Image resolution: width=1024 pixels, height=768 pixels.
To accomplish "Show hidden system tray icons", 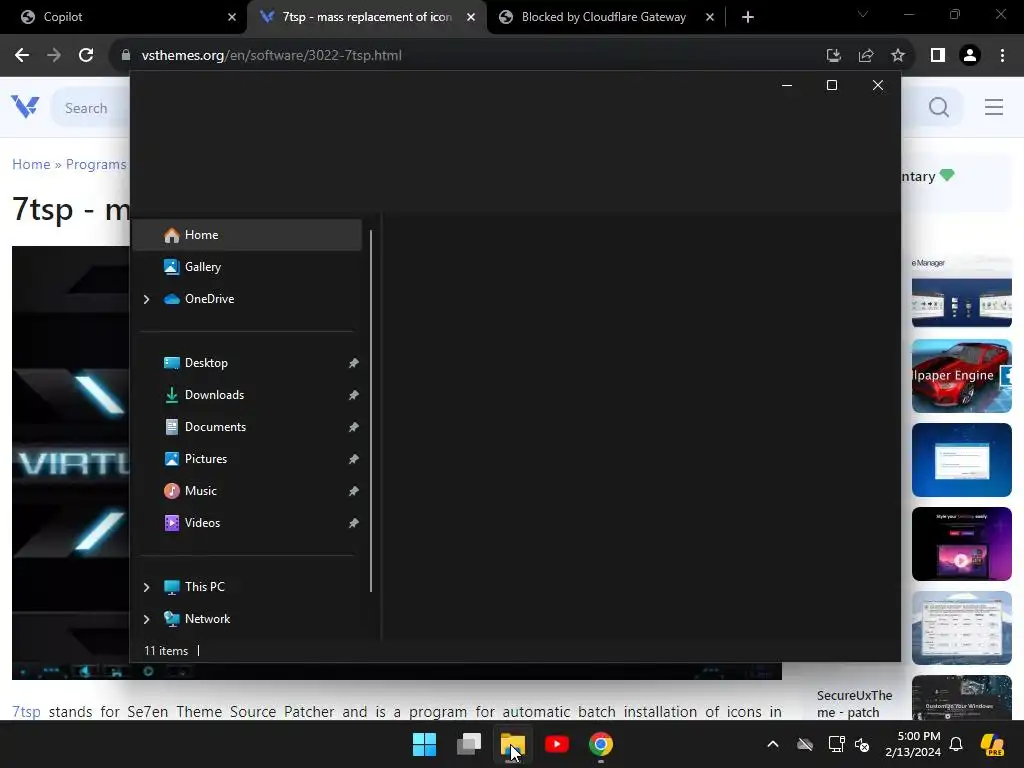I will [773, 744].
